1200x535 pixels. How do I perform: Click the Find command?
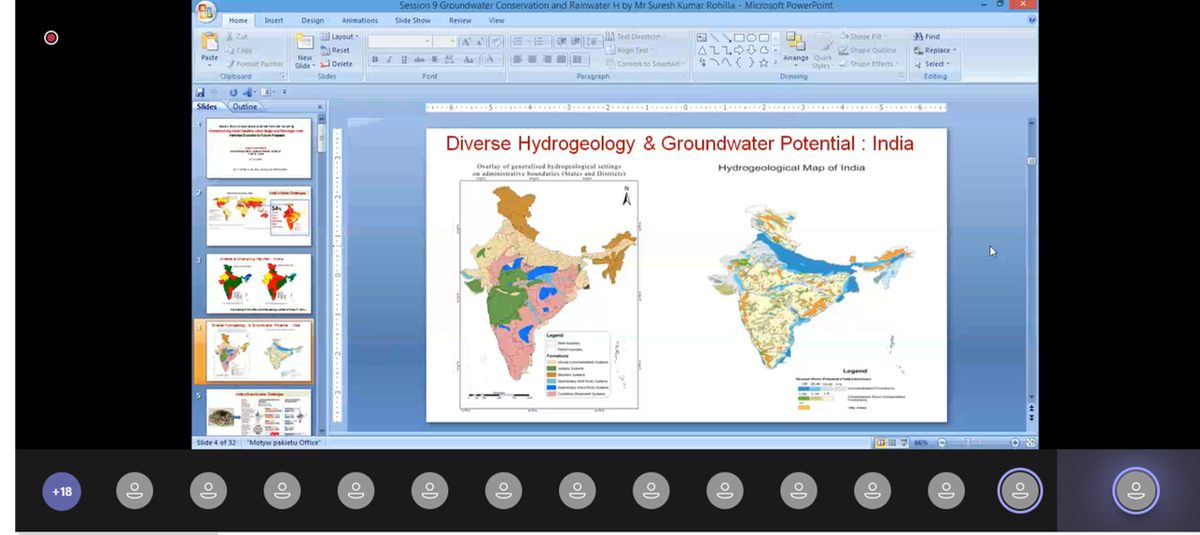927,37
